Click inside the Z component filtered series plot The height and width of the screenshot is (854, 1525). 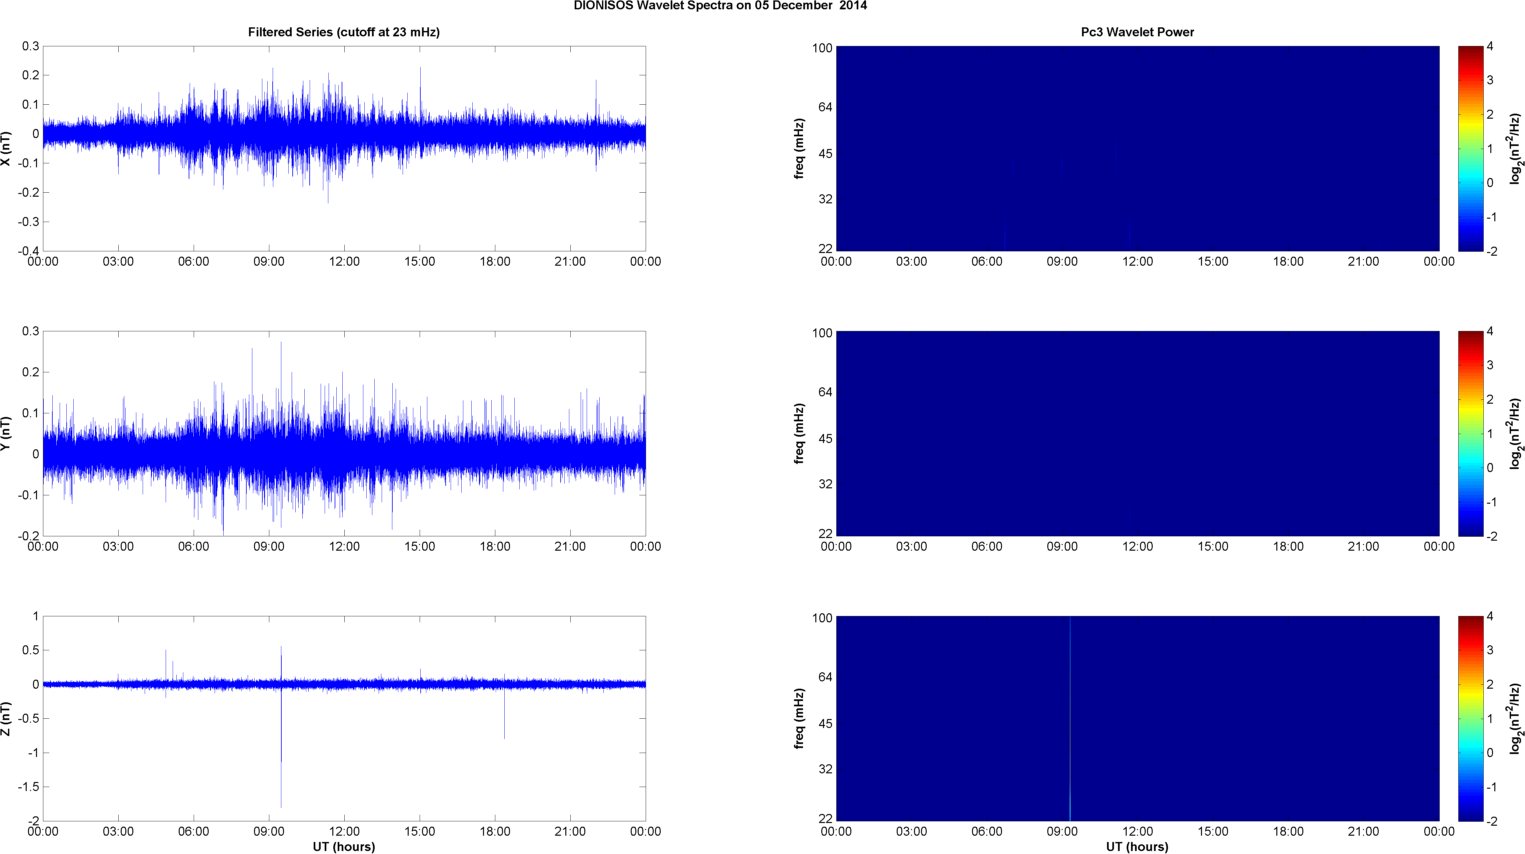point(344,718)
